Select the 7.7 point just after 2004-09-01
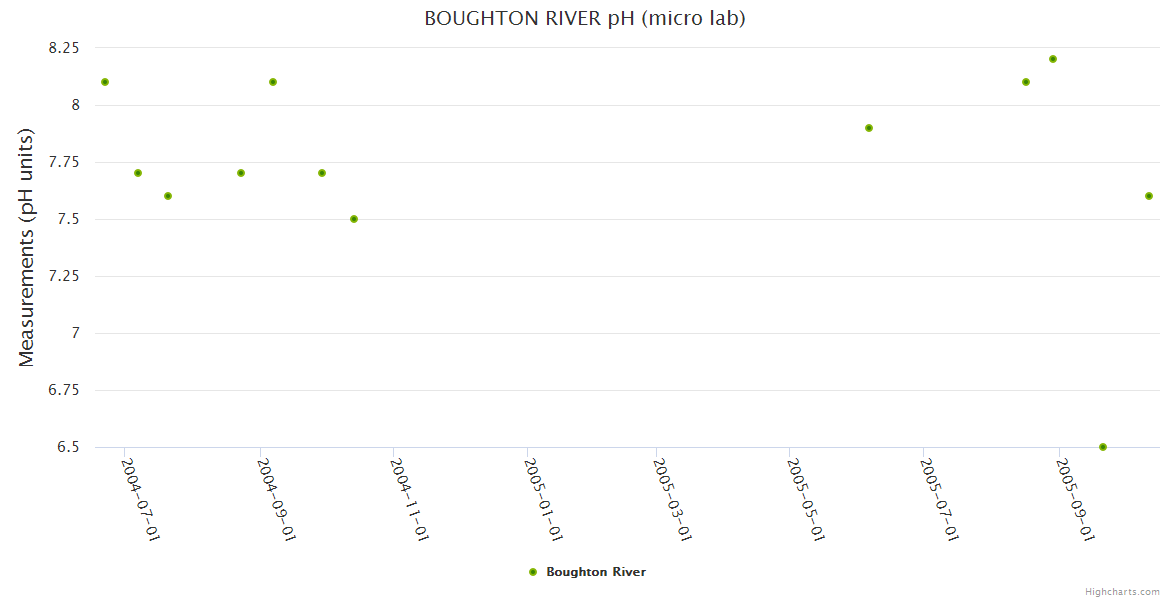1170x600 pixels. 322,173
